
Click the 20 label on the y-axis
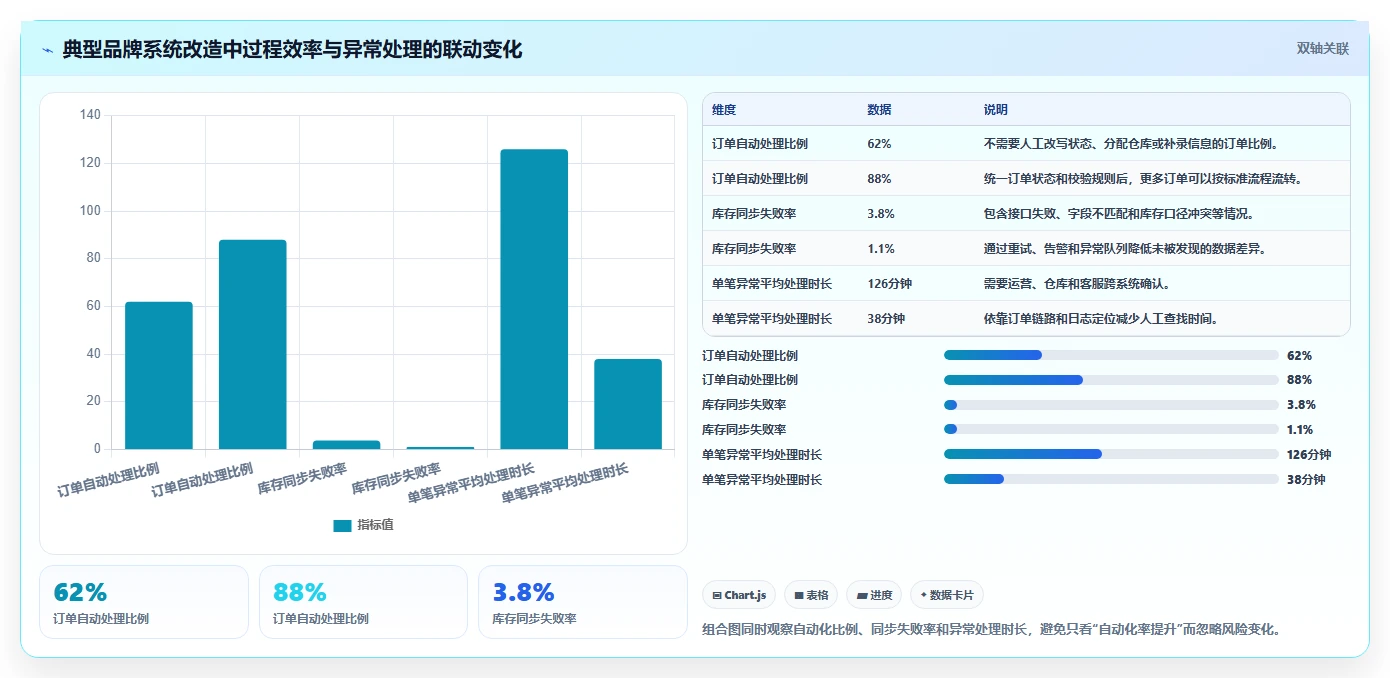click(93, 401)
